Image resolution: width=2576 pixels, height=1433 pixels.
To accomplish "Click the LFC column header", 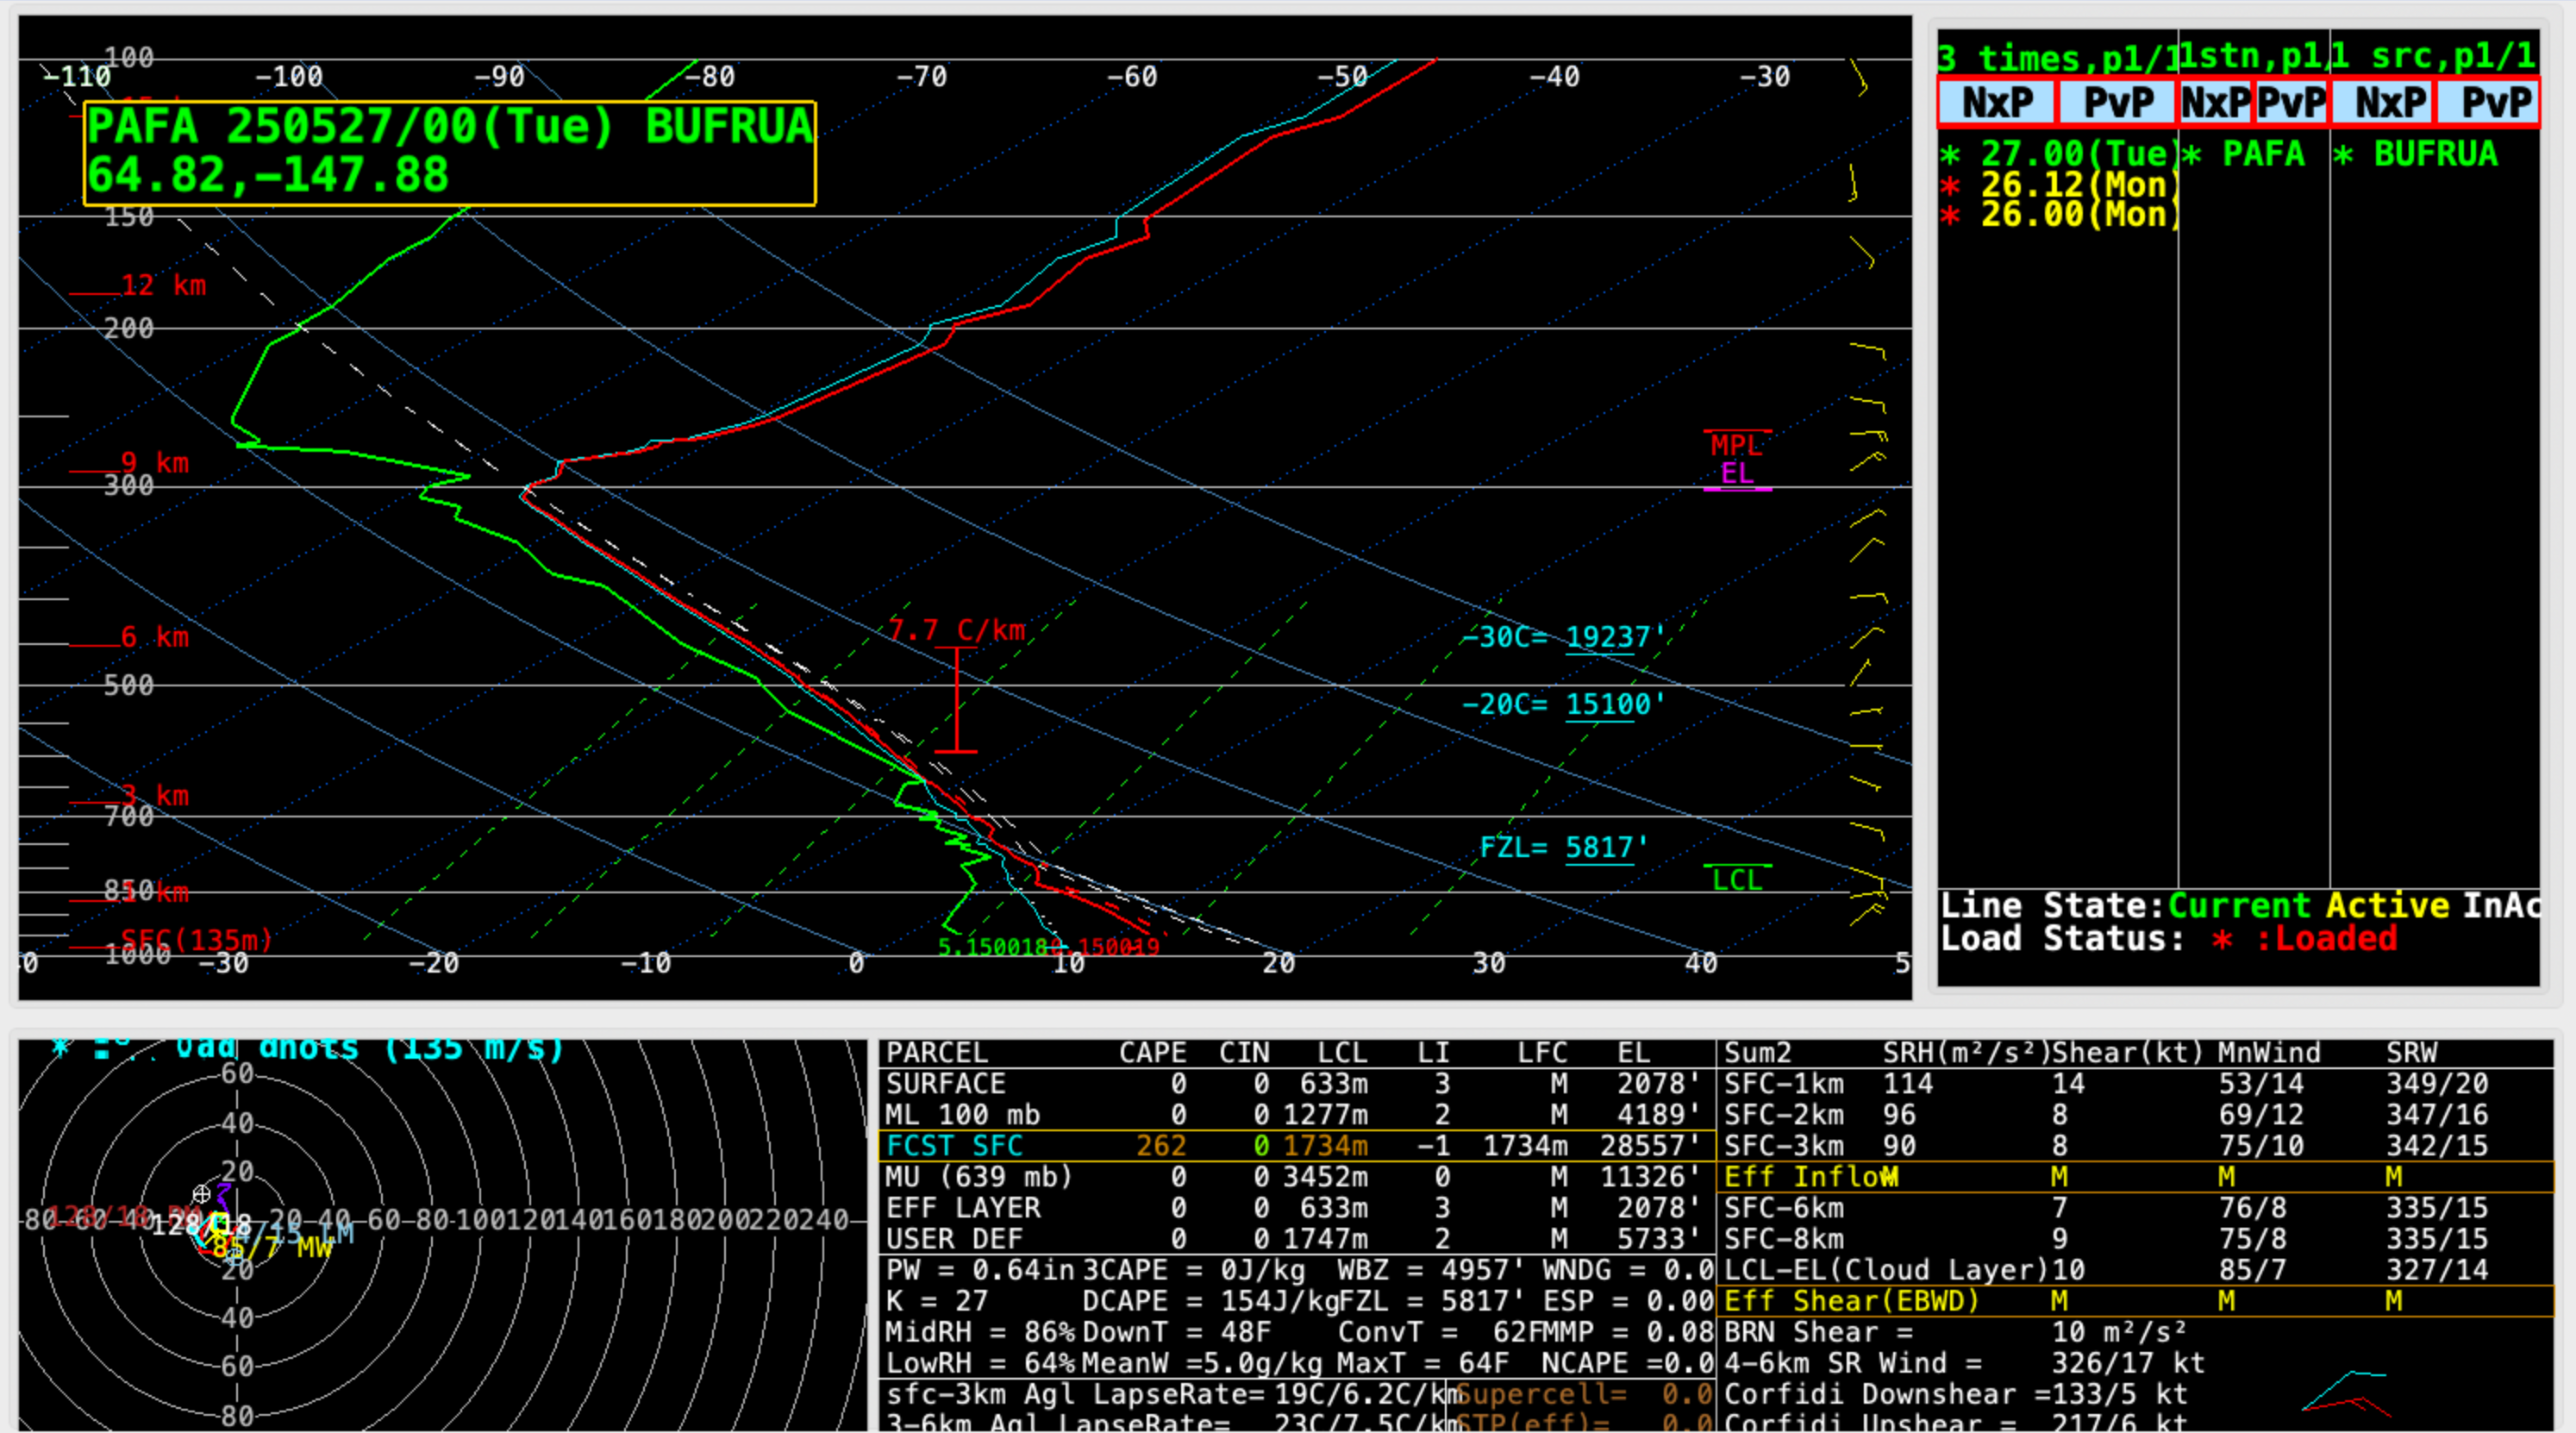I will tap(1542, 1053).
